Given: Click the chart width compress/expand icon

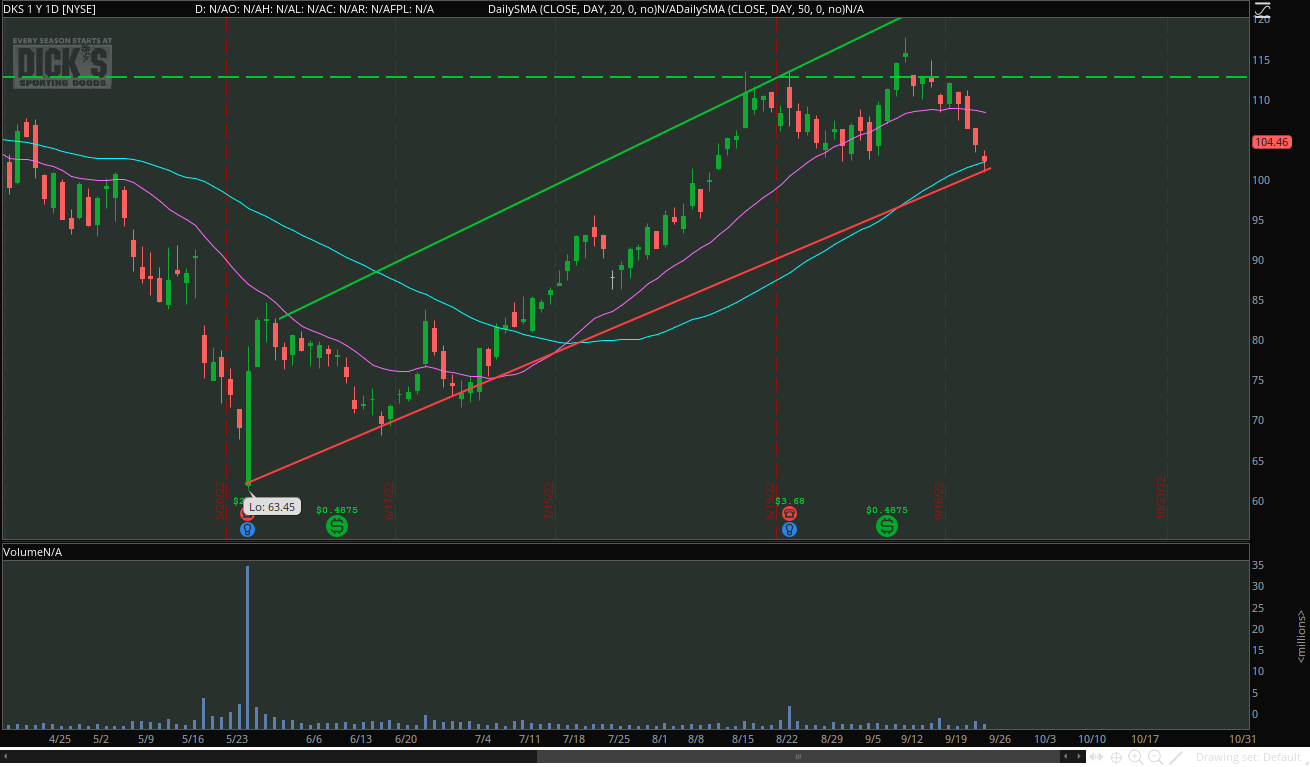Looking at the screenshot, I should pos(1097,758).
